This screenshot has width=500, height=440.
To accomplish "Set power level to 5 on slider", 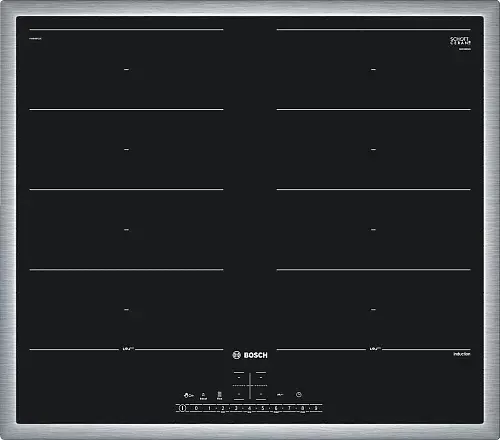I will (263, 408).
